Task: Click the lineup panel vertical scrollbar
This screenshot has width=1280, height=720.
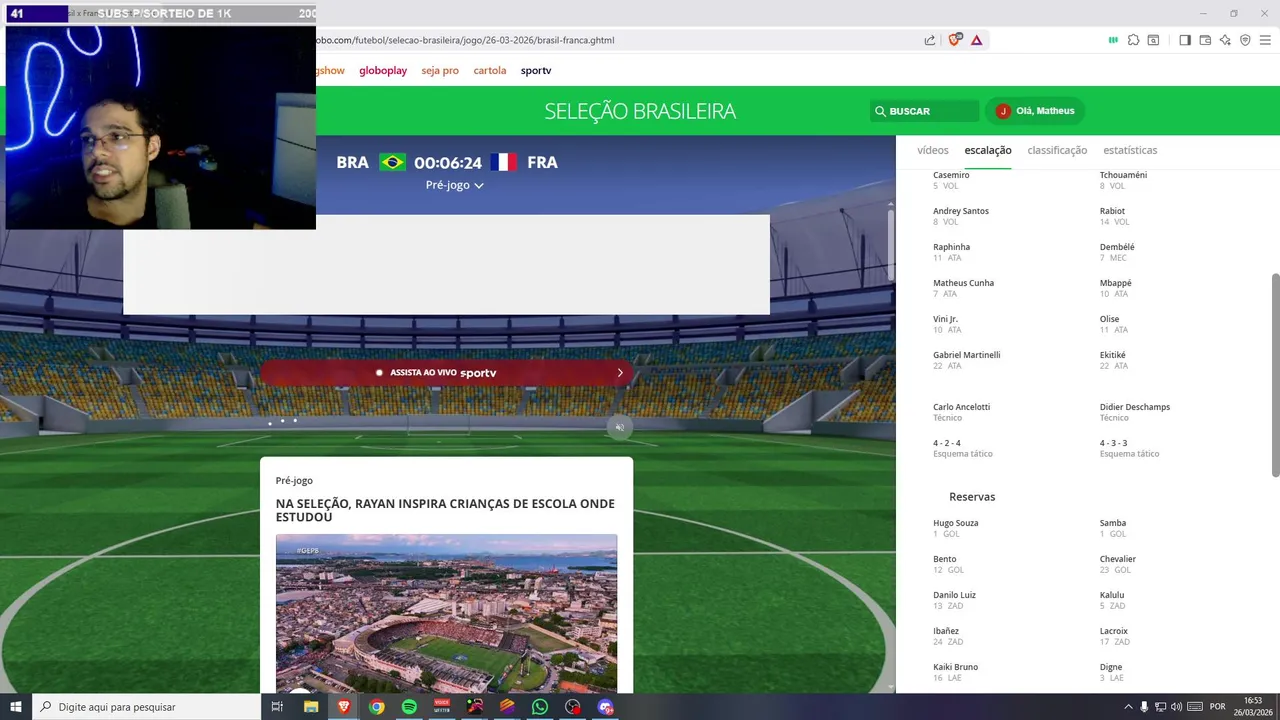Action: [1275, 375]
